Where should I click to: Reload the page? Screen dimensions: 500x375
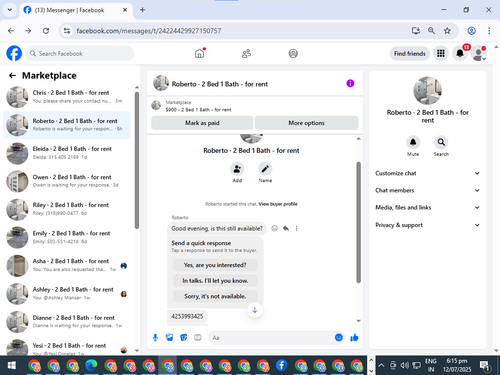(46, 31)
